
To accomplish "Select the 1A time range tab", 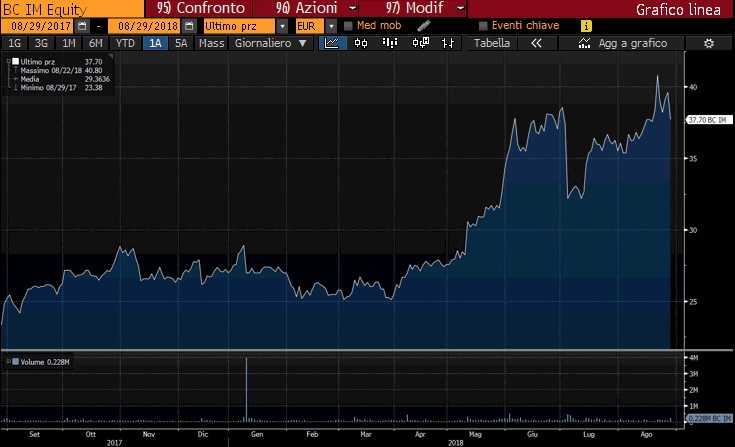I will [155, 43].
